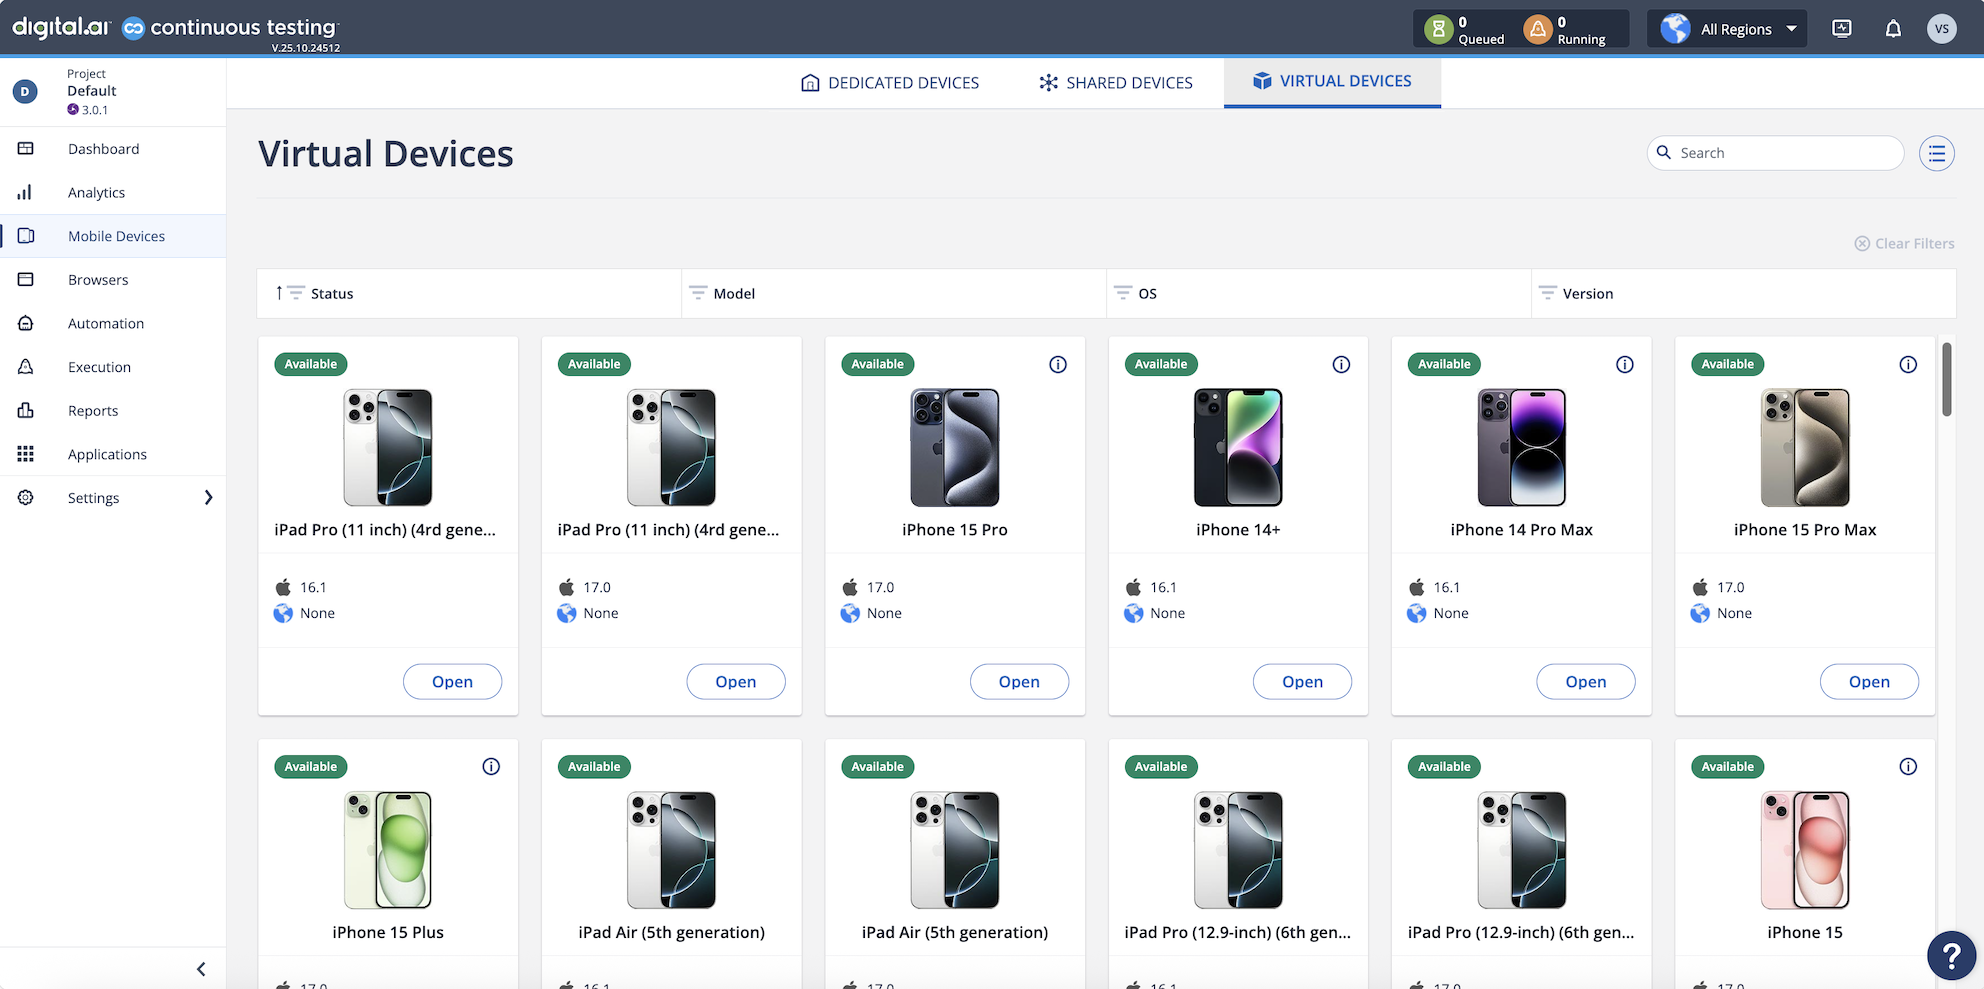
Task: Click the Dashboard sidebar icon
Action: click(26, 149)
